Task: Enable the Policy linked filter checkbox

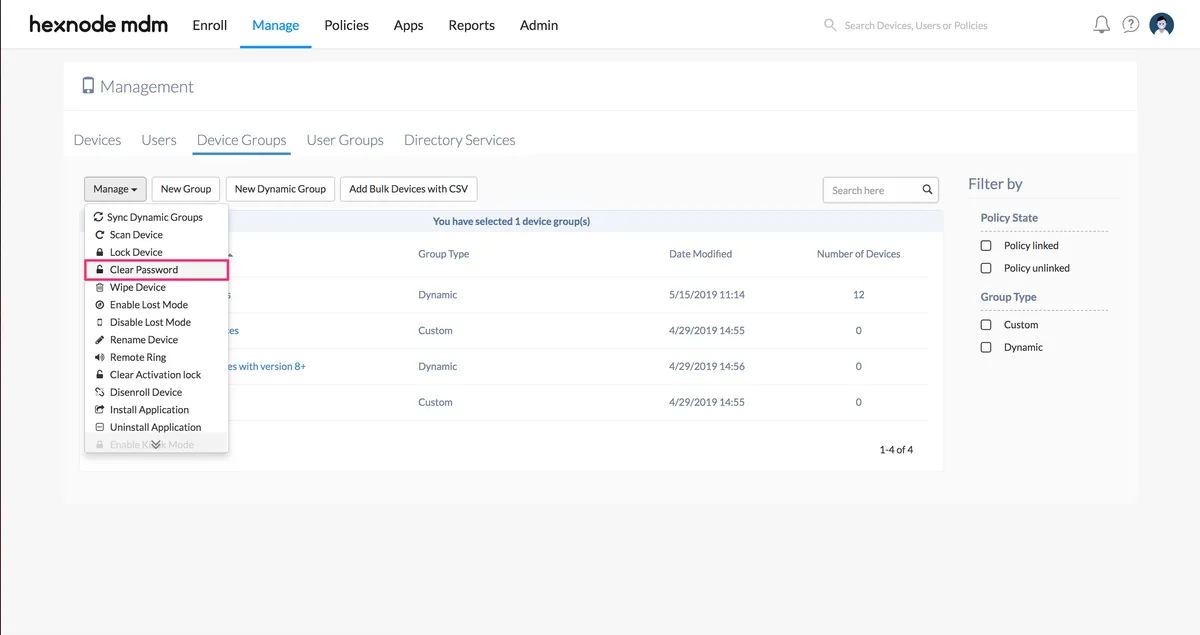Action: point(986,246)
